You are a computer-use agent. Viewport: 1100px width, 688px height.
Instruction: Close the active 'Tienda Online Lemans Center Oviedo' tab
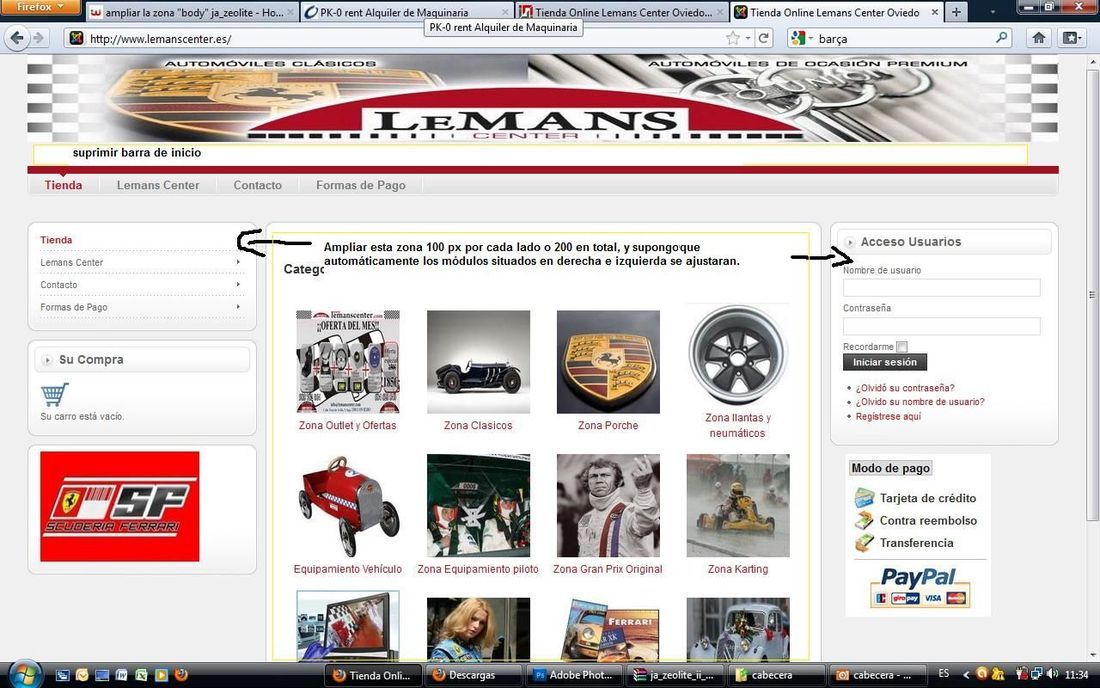[x=934, y=12]
